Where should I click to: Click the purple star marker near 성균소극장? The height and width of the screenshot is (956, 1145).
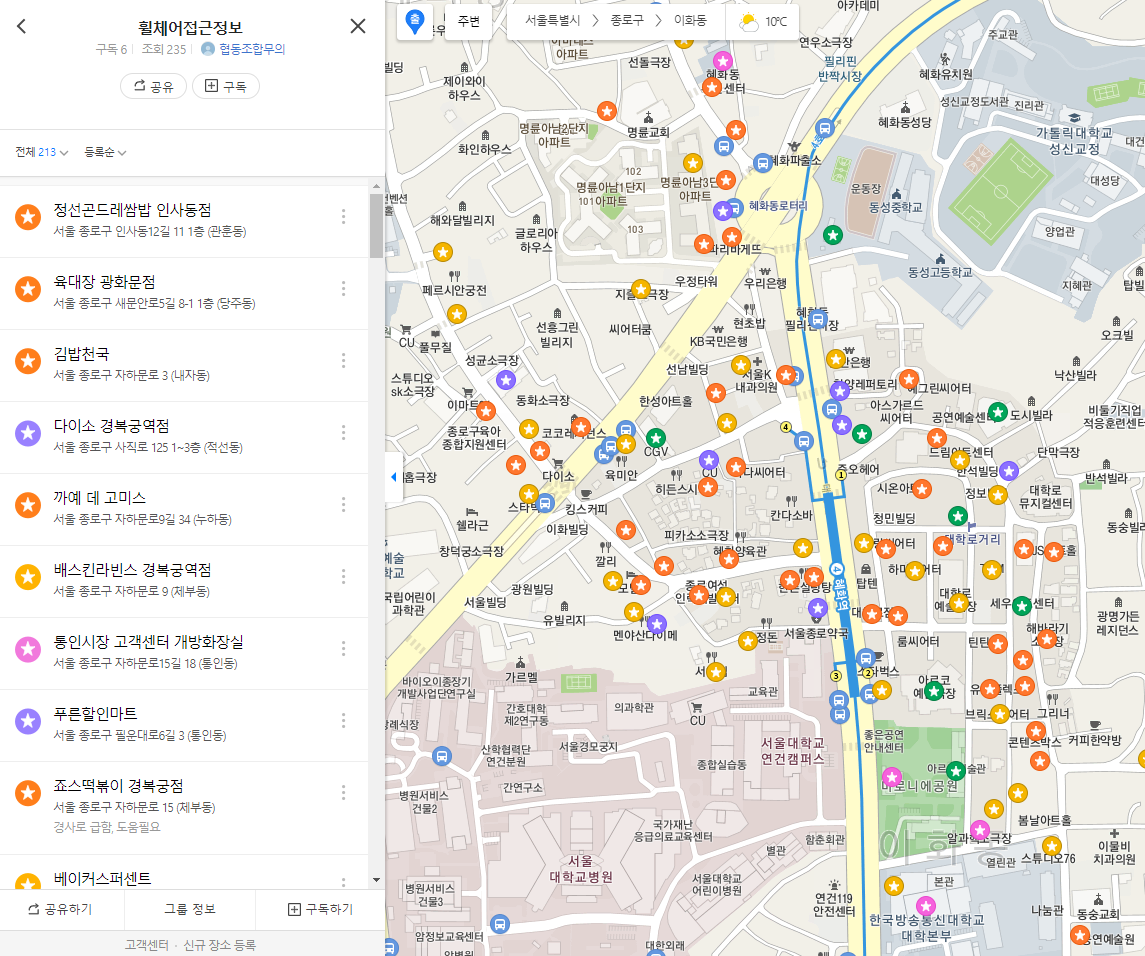click(x=506, y=380)
